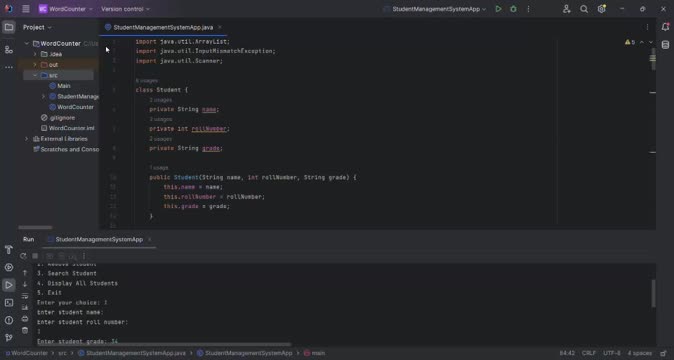Open the Version control menu
The height and width of the screenshot is (360, 674).
point(125,9)
